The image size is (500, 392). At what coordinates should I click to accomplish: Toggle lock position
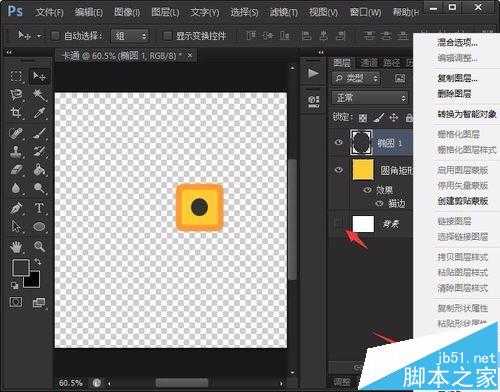coord(394,118)
